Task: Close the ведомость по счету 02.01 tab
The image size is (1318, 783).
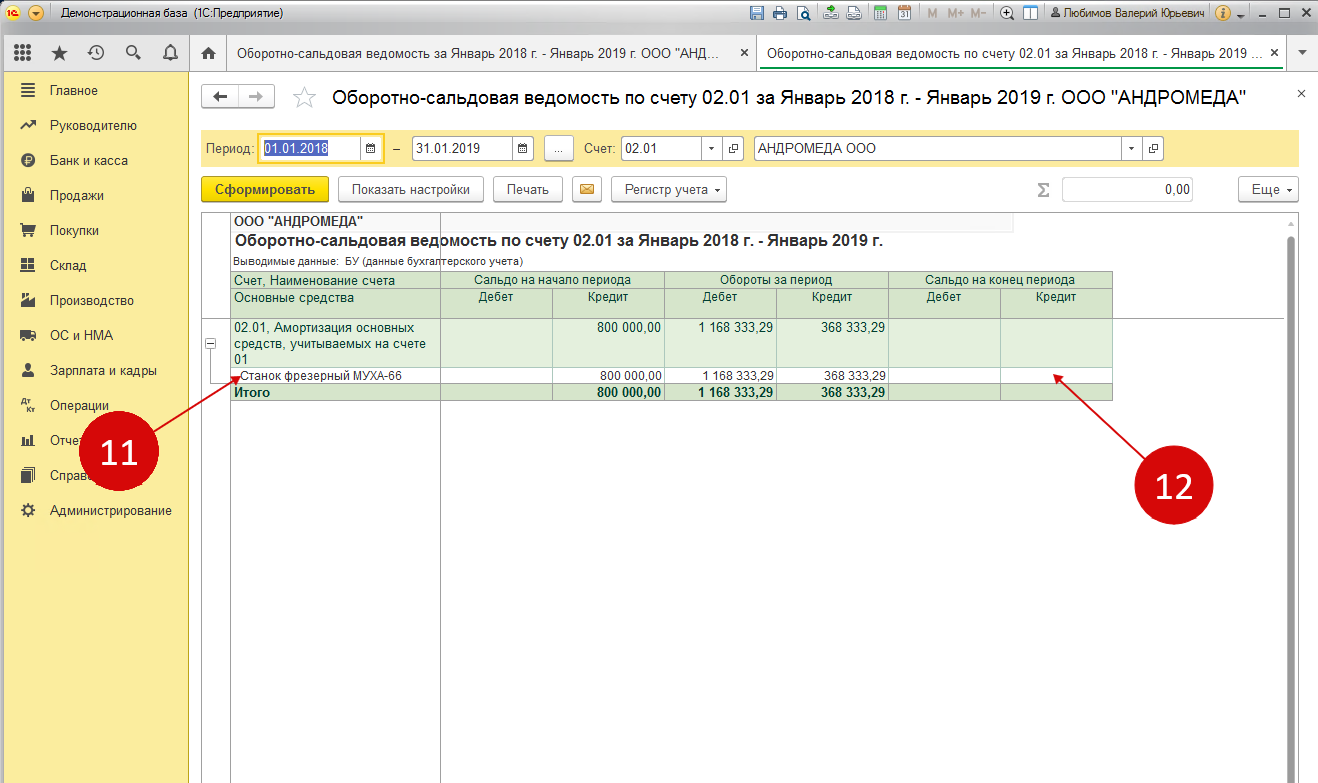Action: point(1272,53)
